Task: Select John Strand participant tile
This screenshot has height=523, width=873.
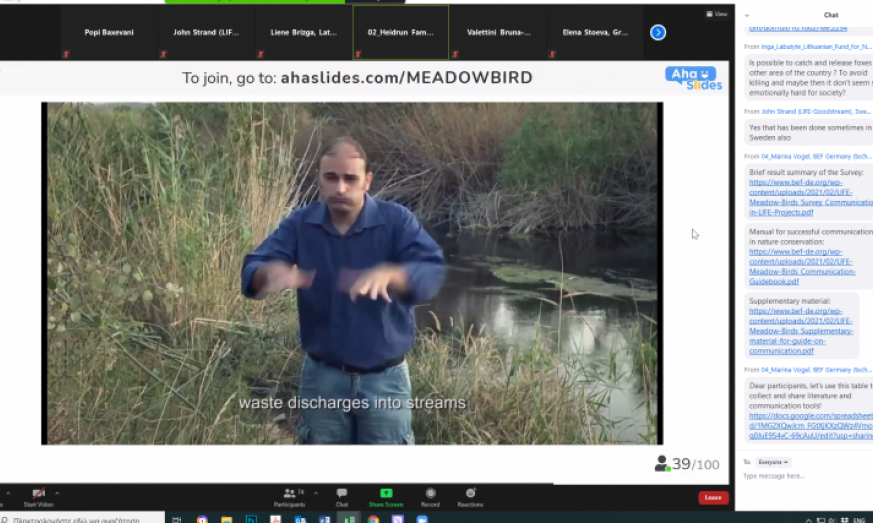Action: click(206, 32)
